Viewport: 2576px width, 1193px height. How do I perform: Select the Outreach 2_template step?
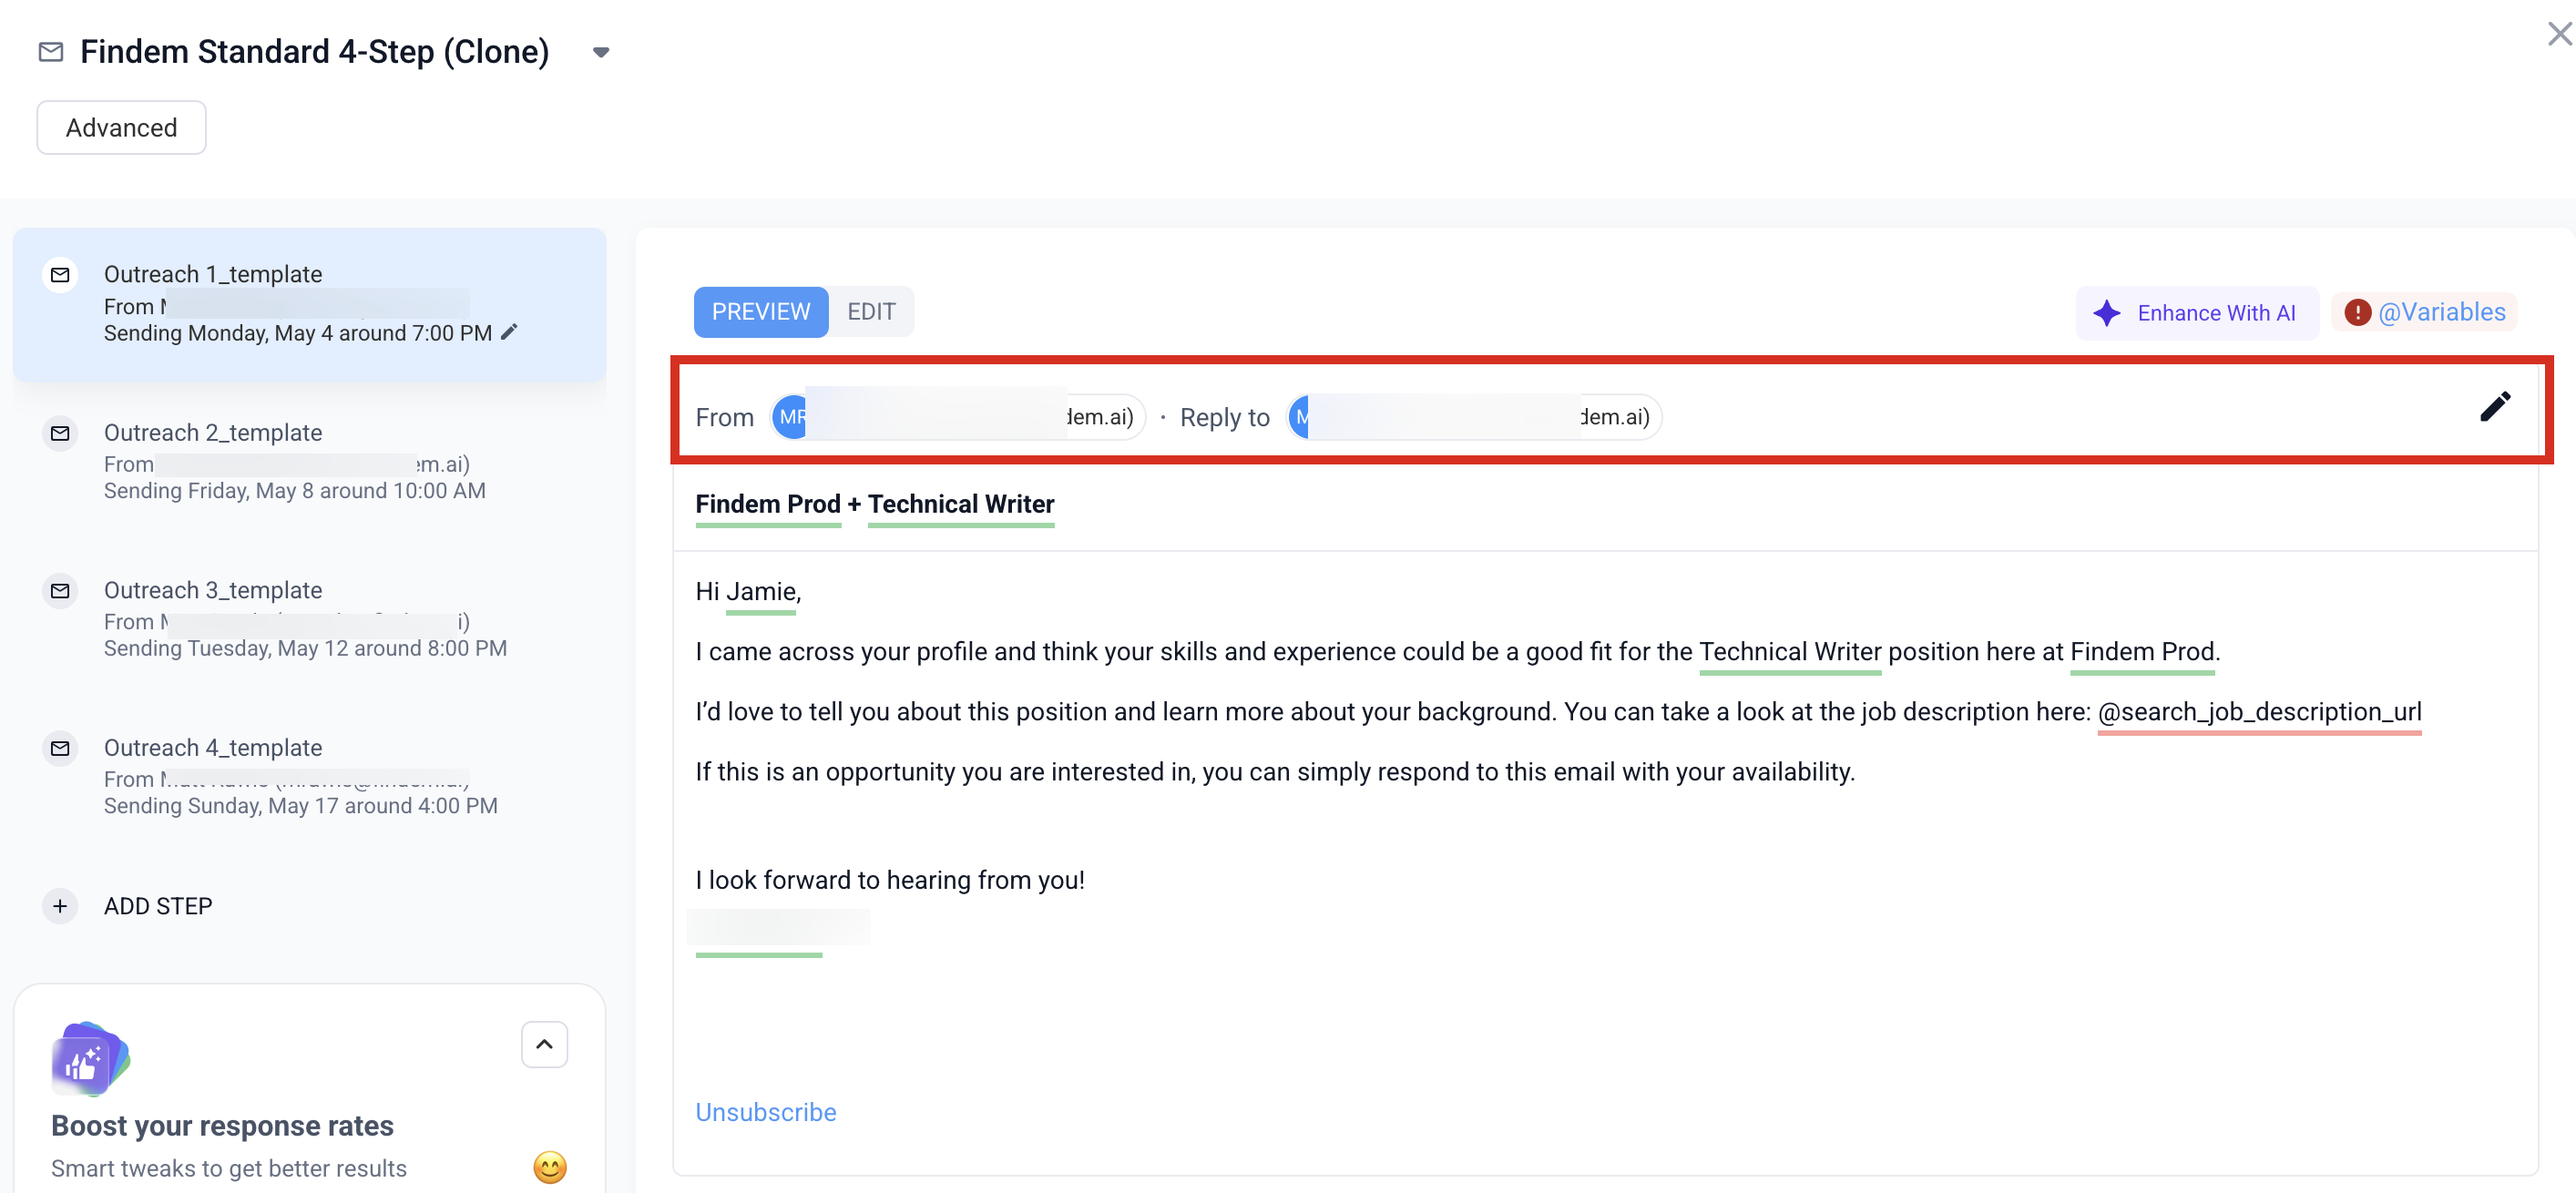(310, 461)
